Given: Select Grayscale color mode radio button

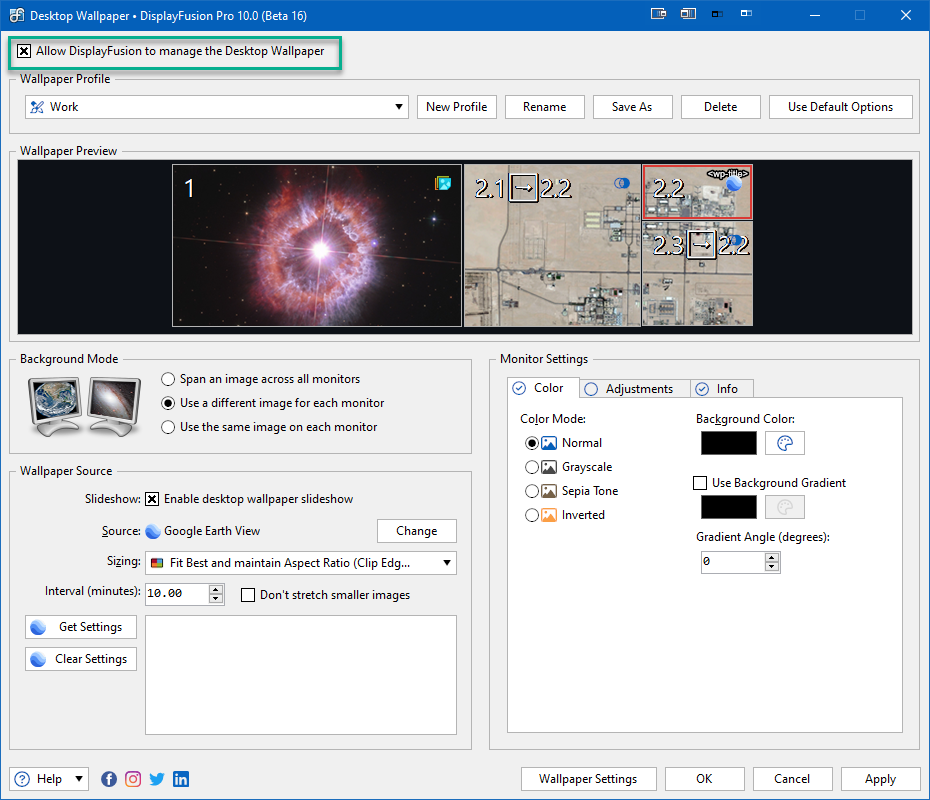Looking at the screenshot, I should 532,467.
